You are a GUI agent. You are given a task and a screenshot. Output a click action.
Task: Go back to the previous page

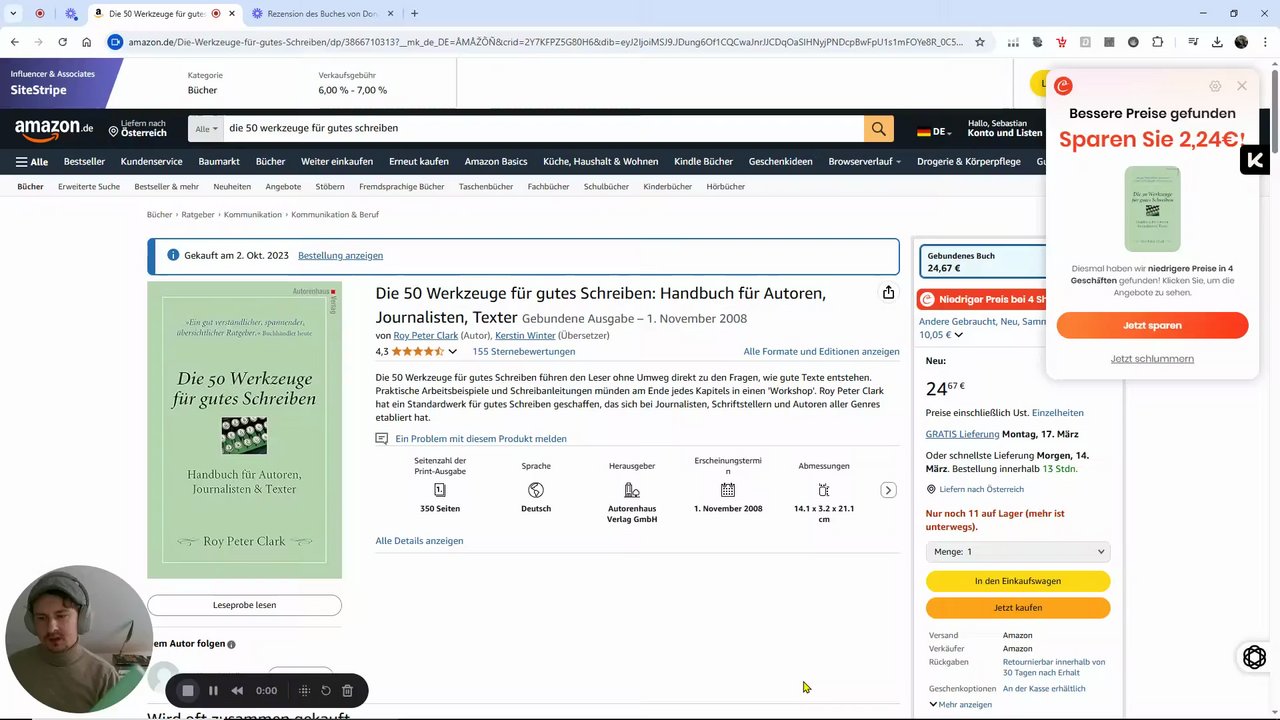point(14,42)
